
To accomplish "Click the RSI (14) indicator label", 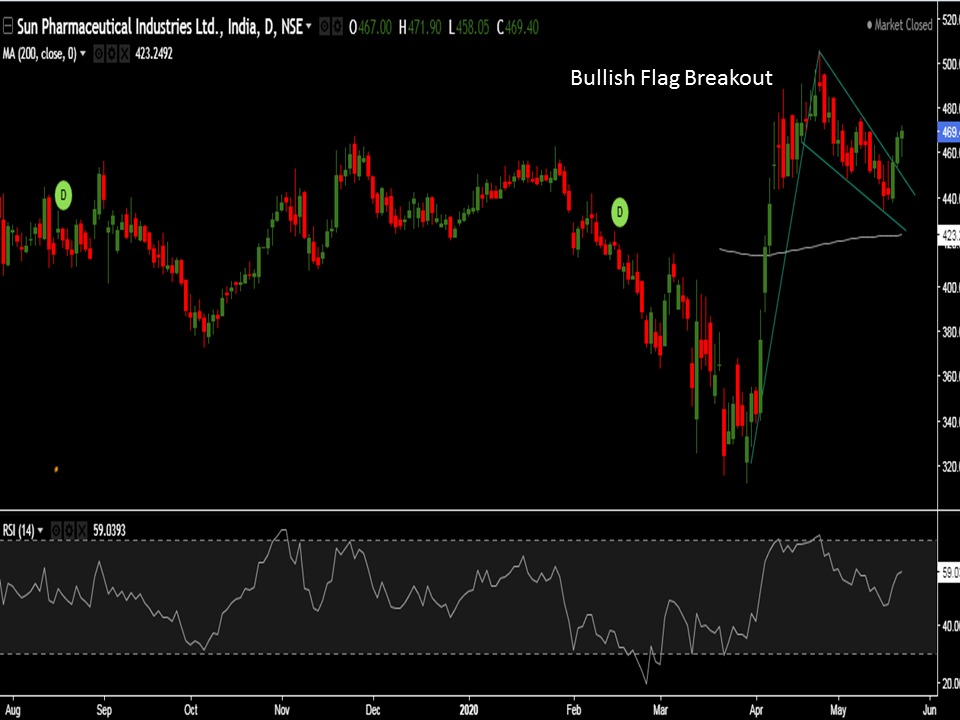I will tap(18, 530).
